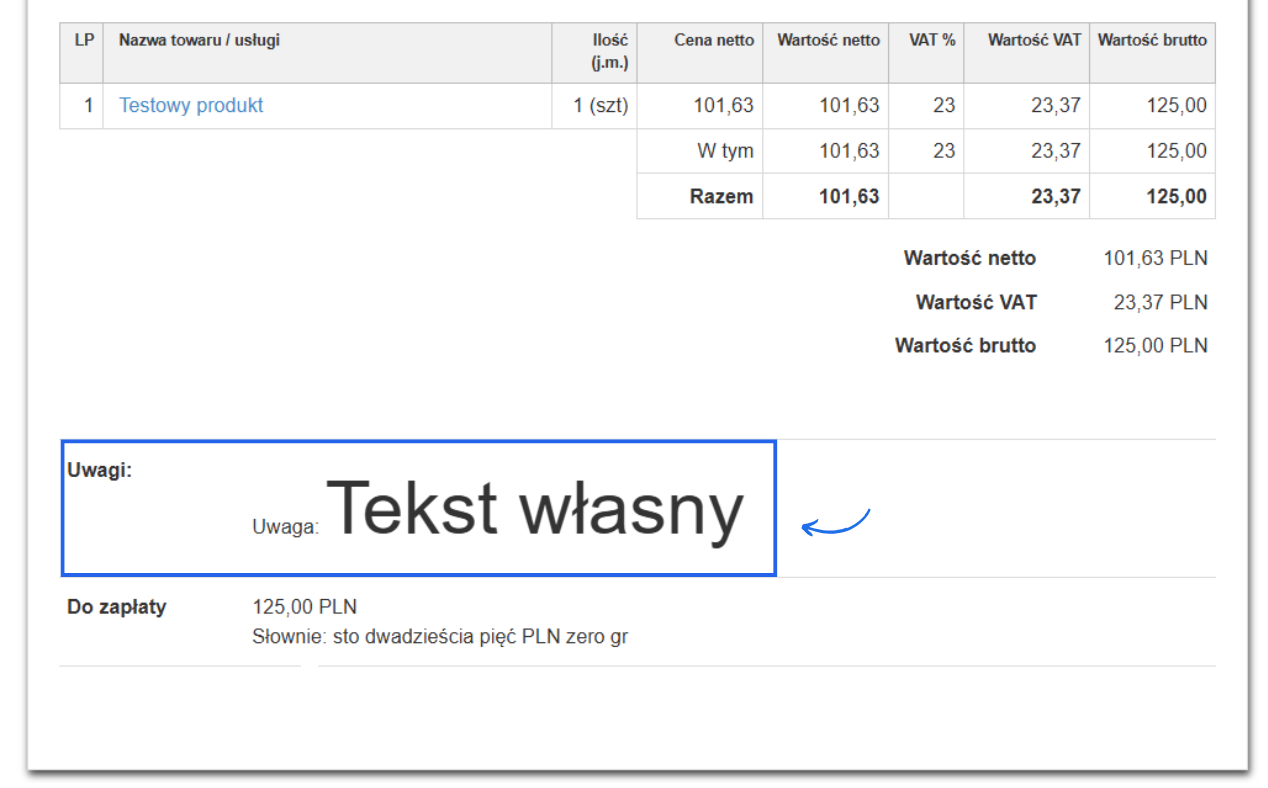Click the LP column header
The image size is (1268, 788).
[x=82, y=40]
